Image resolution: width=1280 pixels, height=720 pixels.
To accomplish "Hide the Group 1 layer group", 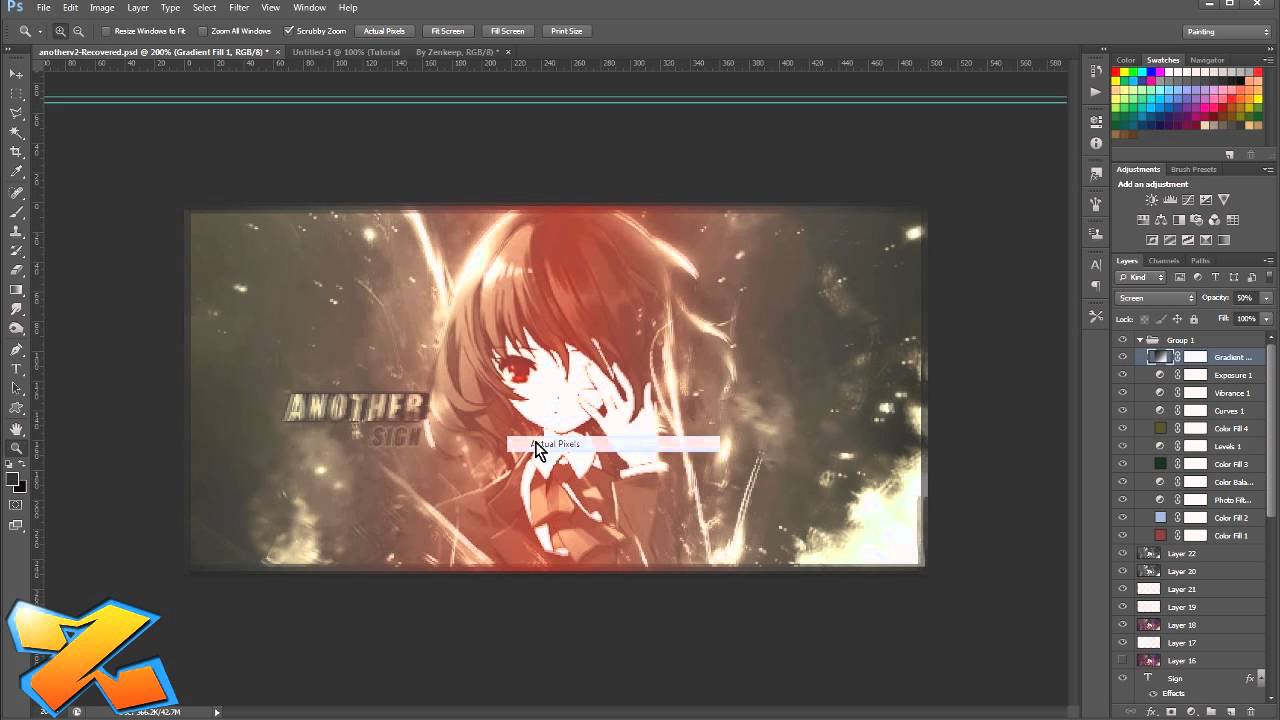I will pyautogui.click(x=1122, y=340).
